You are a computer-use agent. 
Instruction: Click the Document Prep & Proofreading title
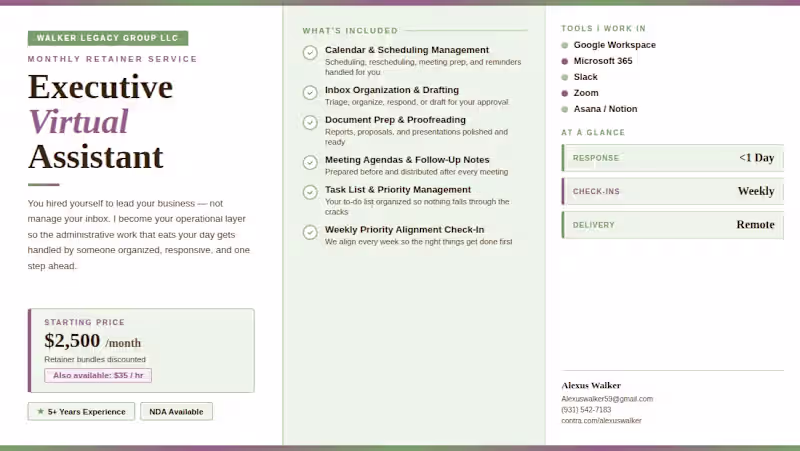(x=395, y=120)
